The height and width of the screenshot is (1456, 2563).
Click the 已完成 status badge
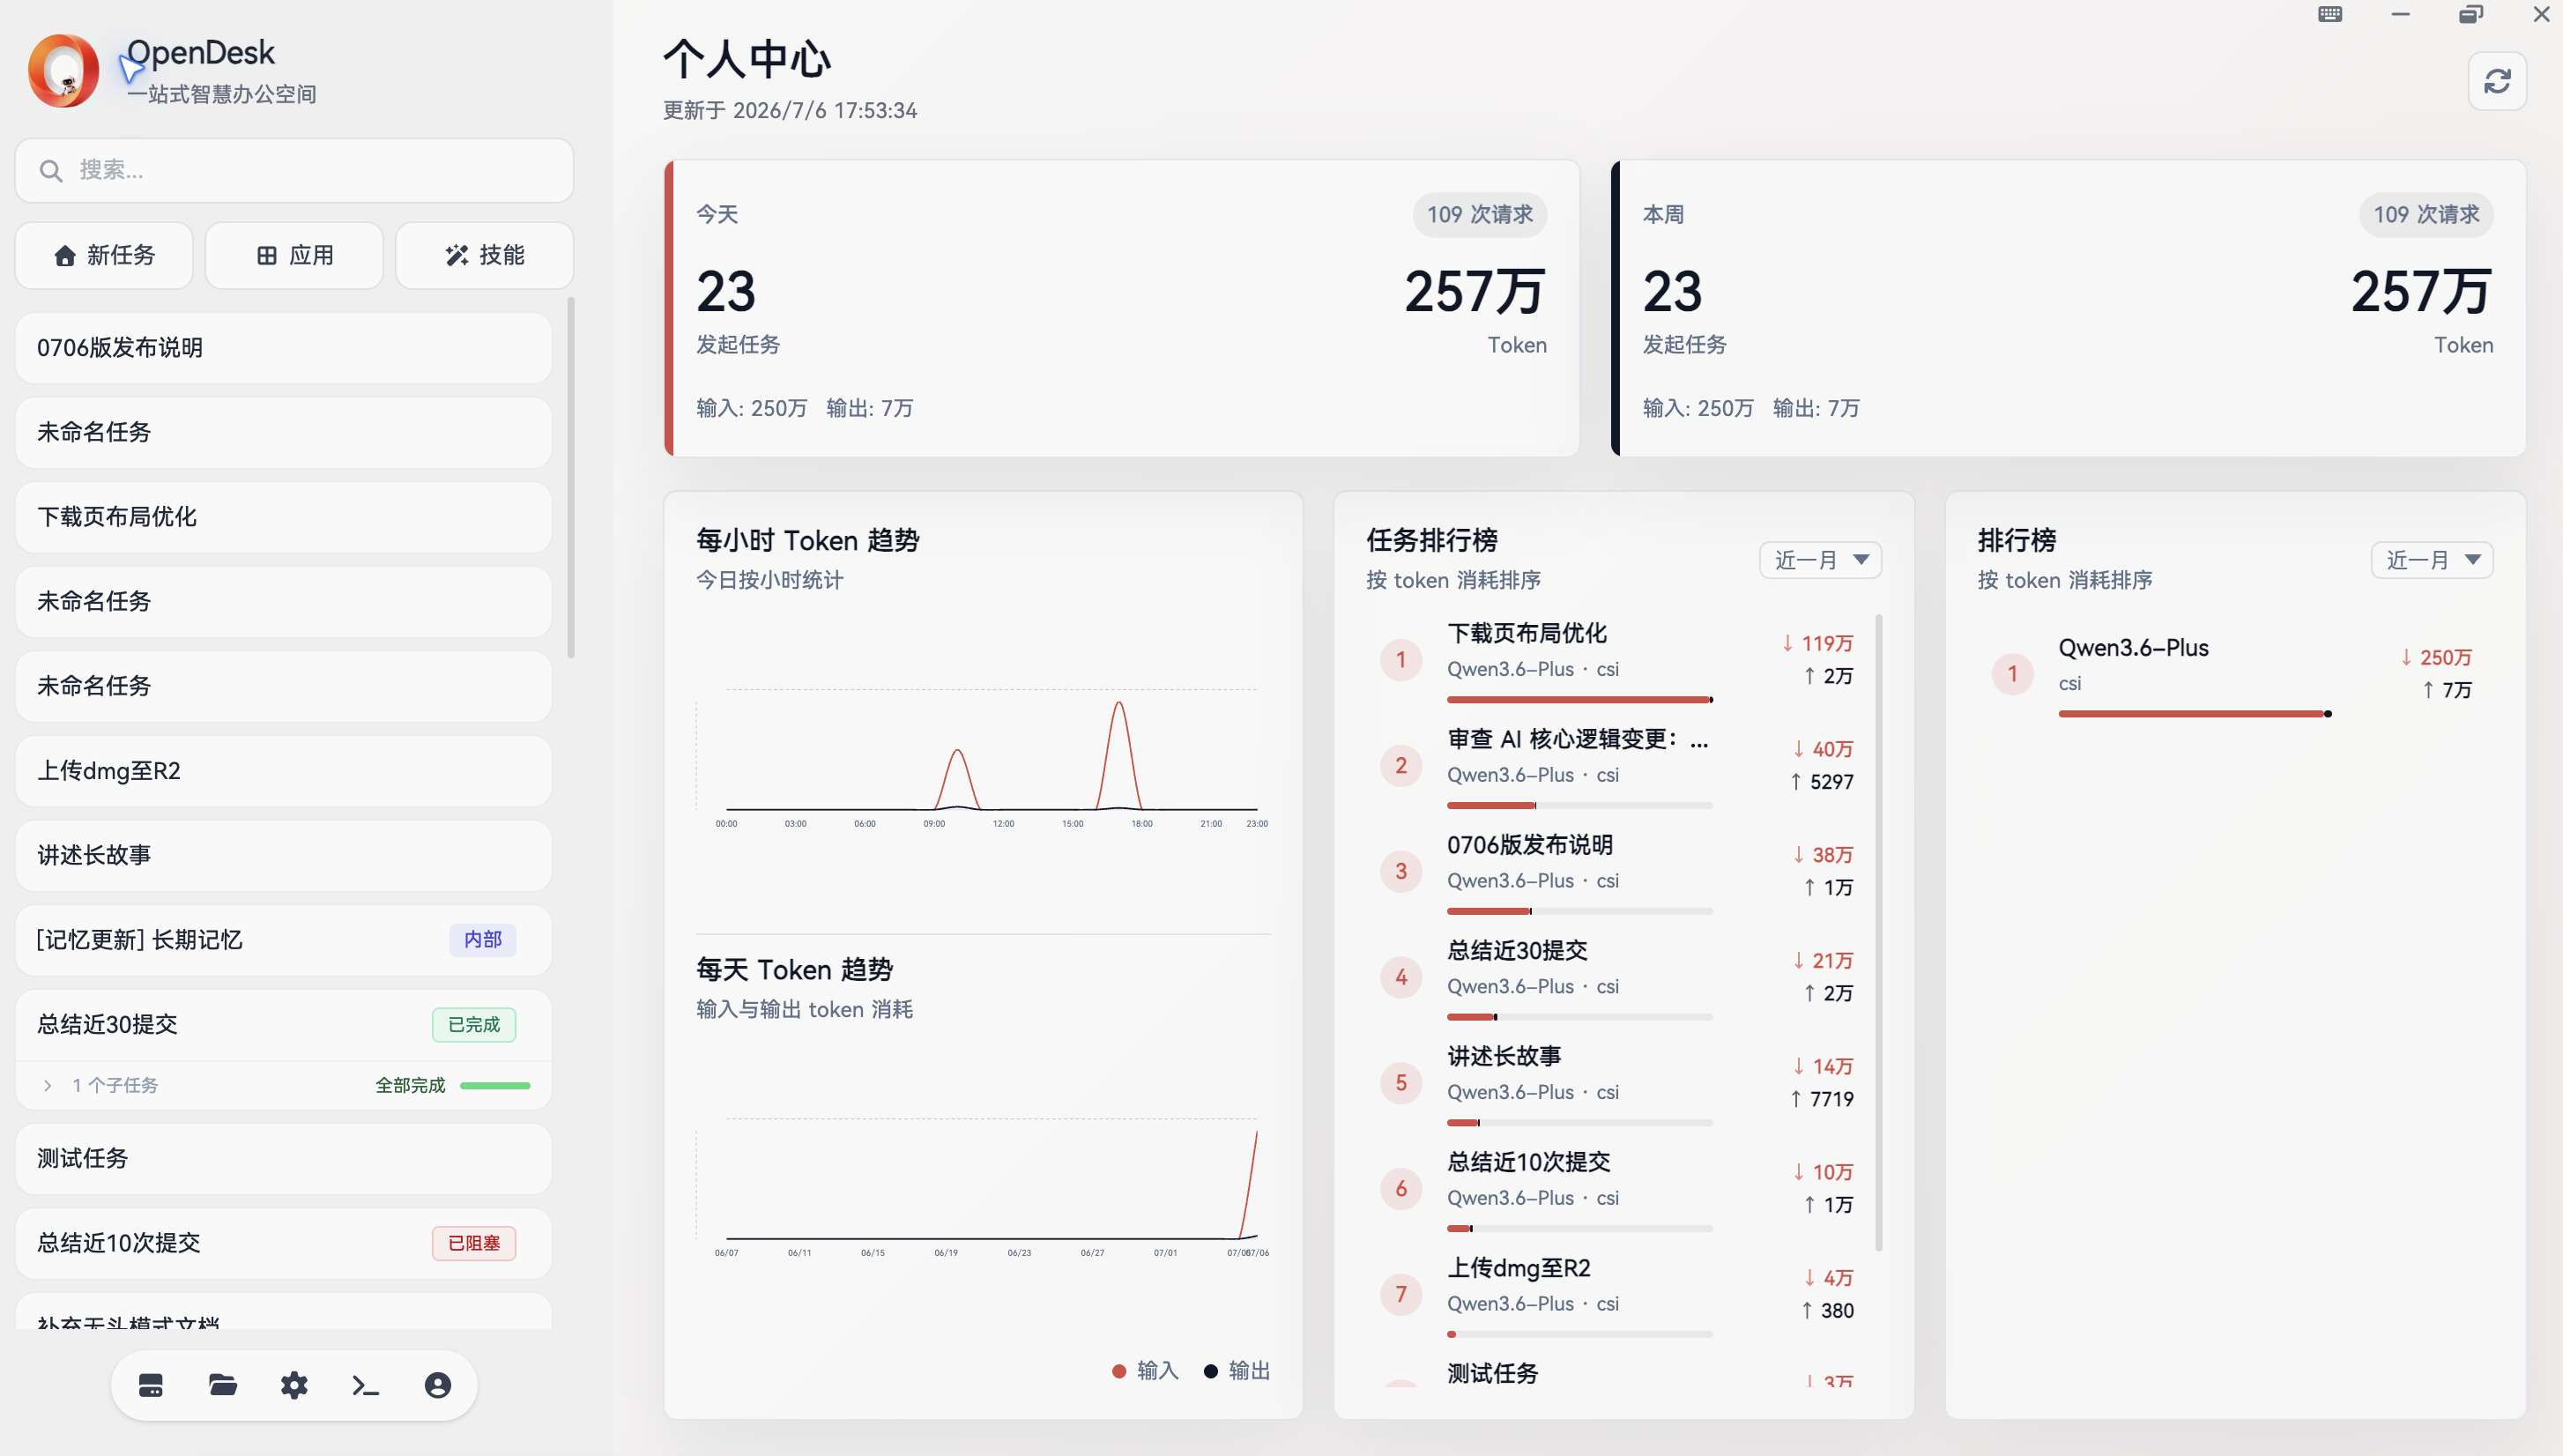pyautogui.click(x=474, y=1024)
